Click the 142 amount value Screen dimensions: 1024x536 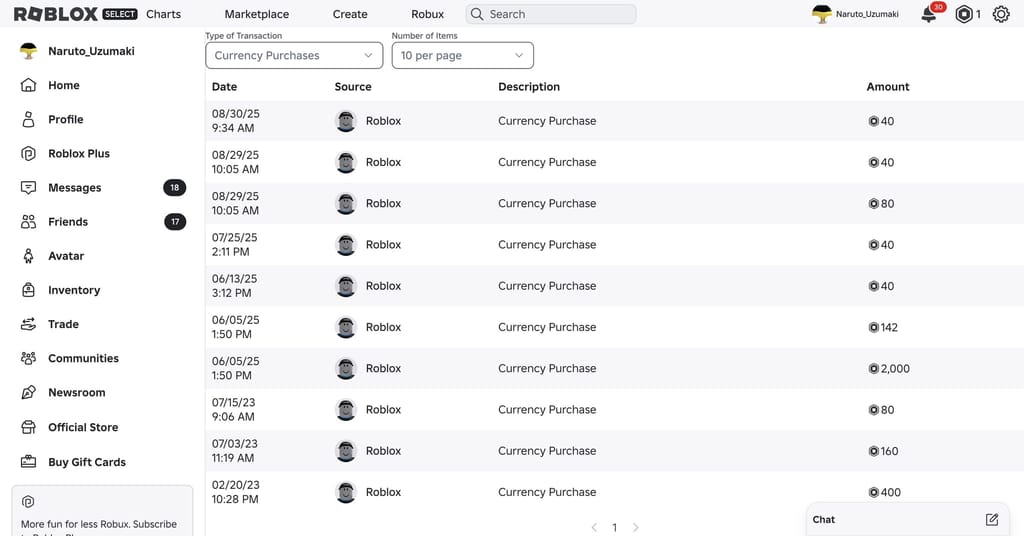pyautogui.click(x=889, y=327)
